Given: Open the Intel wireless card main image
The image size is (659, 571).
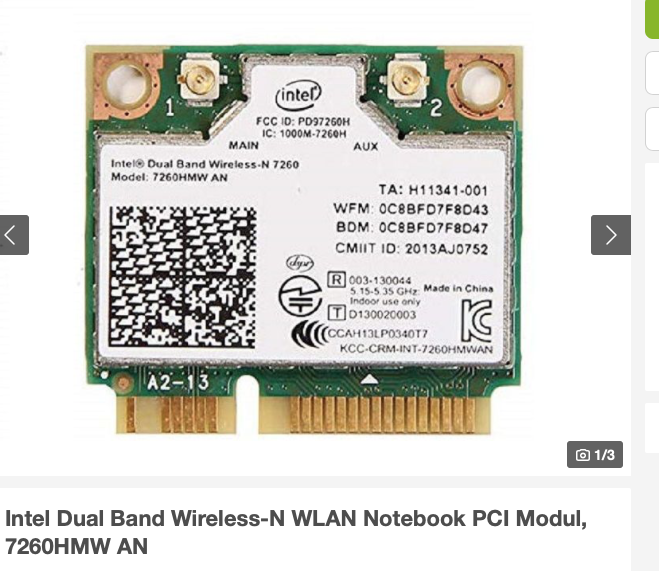Looking at the screenshot, I should coord(303,239).
